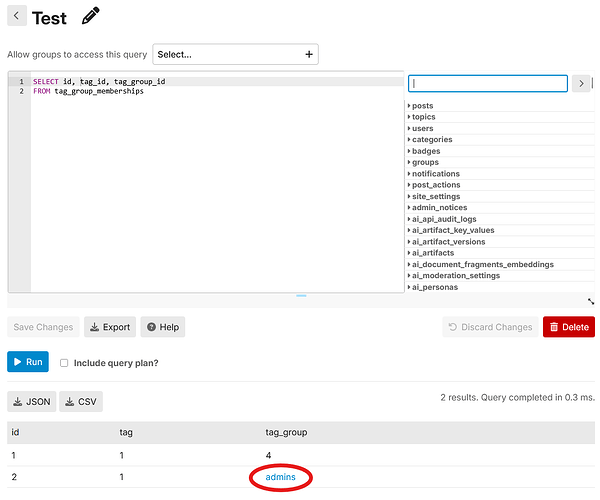The width and height of the screenshot is (600, 500).
Task: Expand the topics table
Action: click(x=422, y=117)
